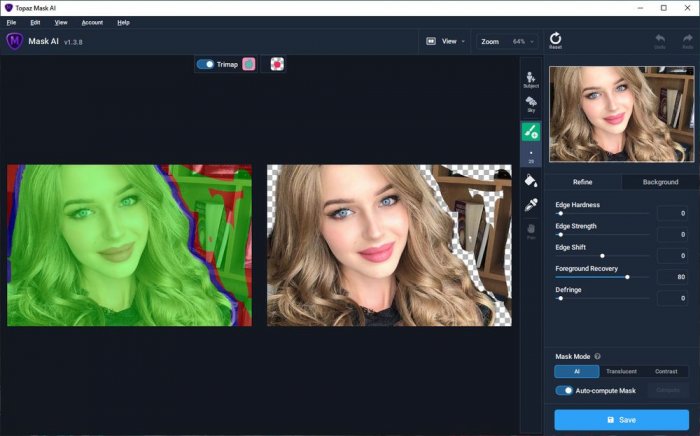This screenshot has height=436, width=700.
Task: Click the red dot mask view icon
Action: [x=277, y=64]
